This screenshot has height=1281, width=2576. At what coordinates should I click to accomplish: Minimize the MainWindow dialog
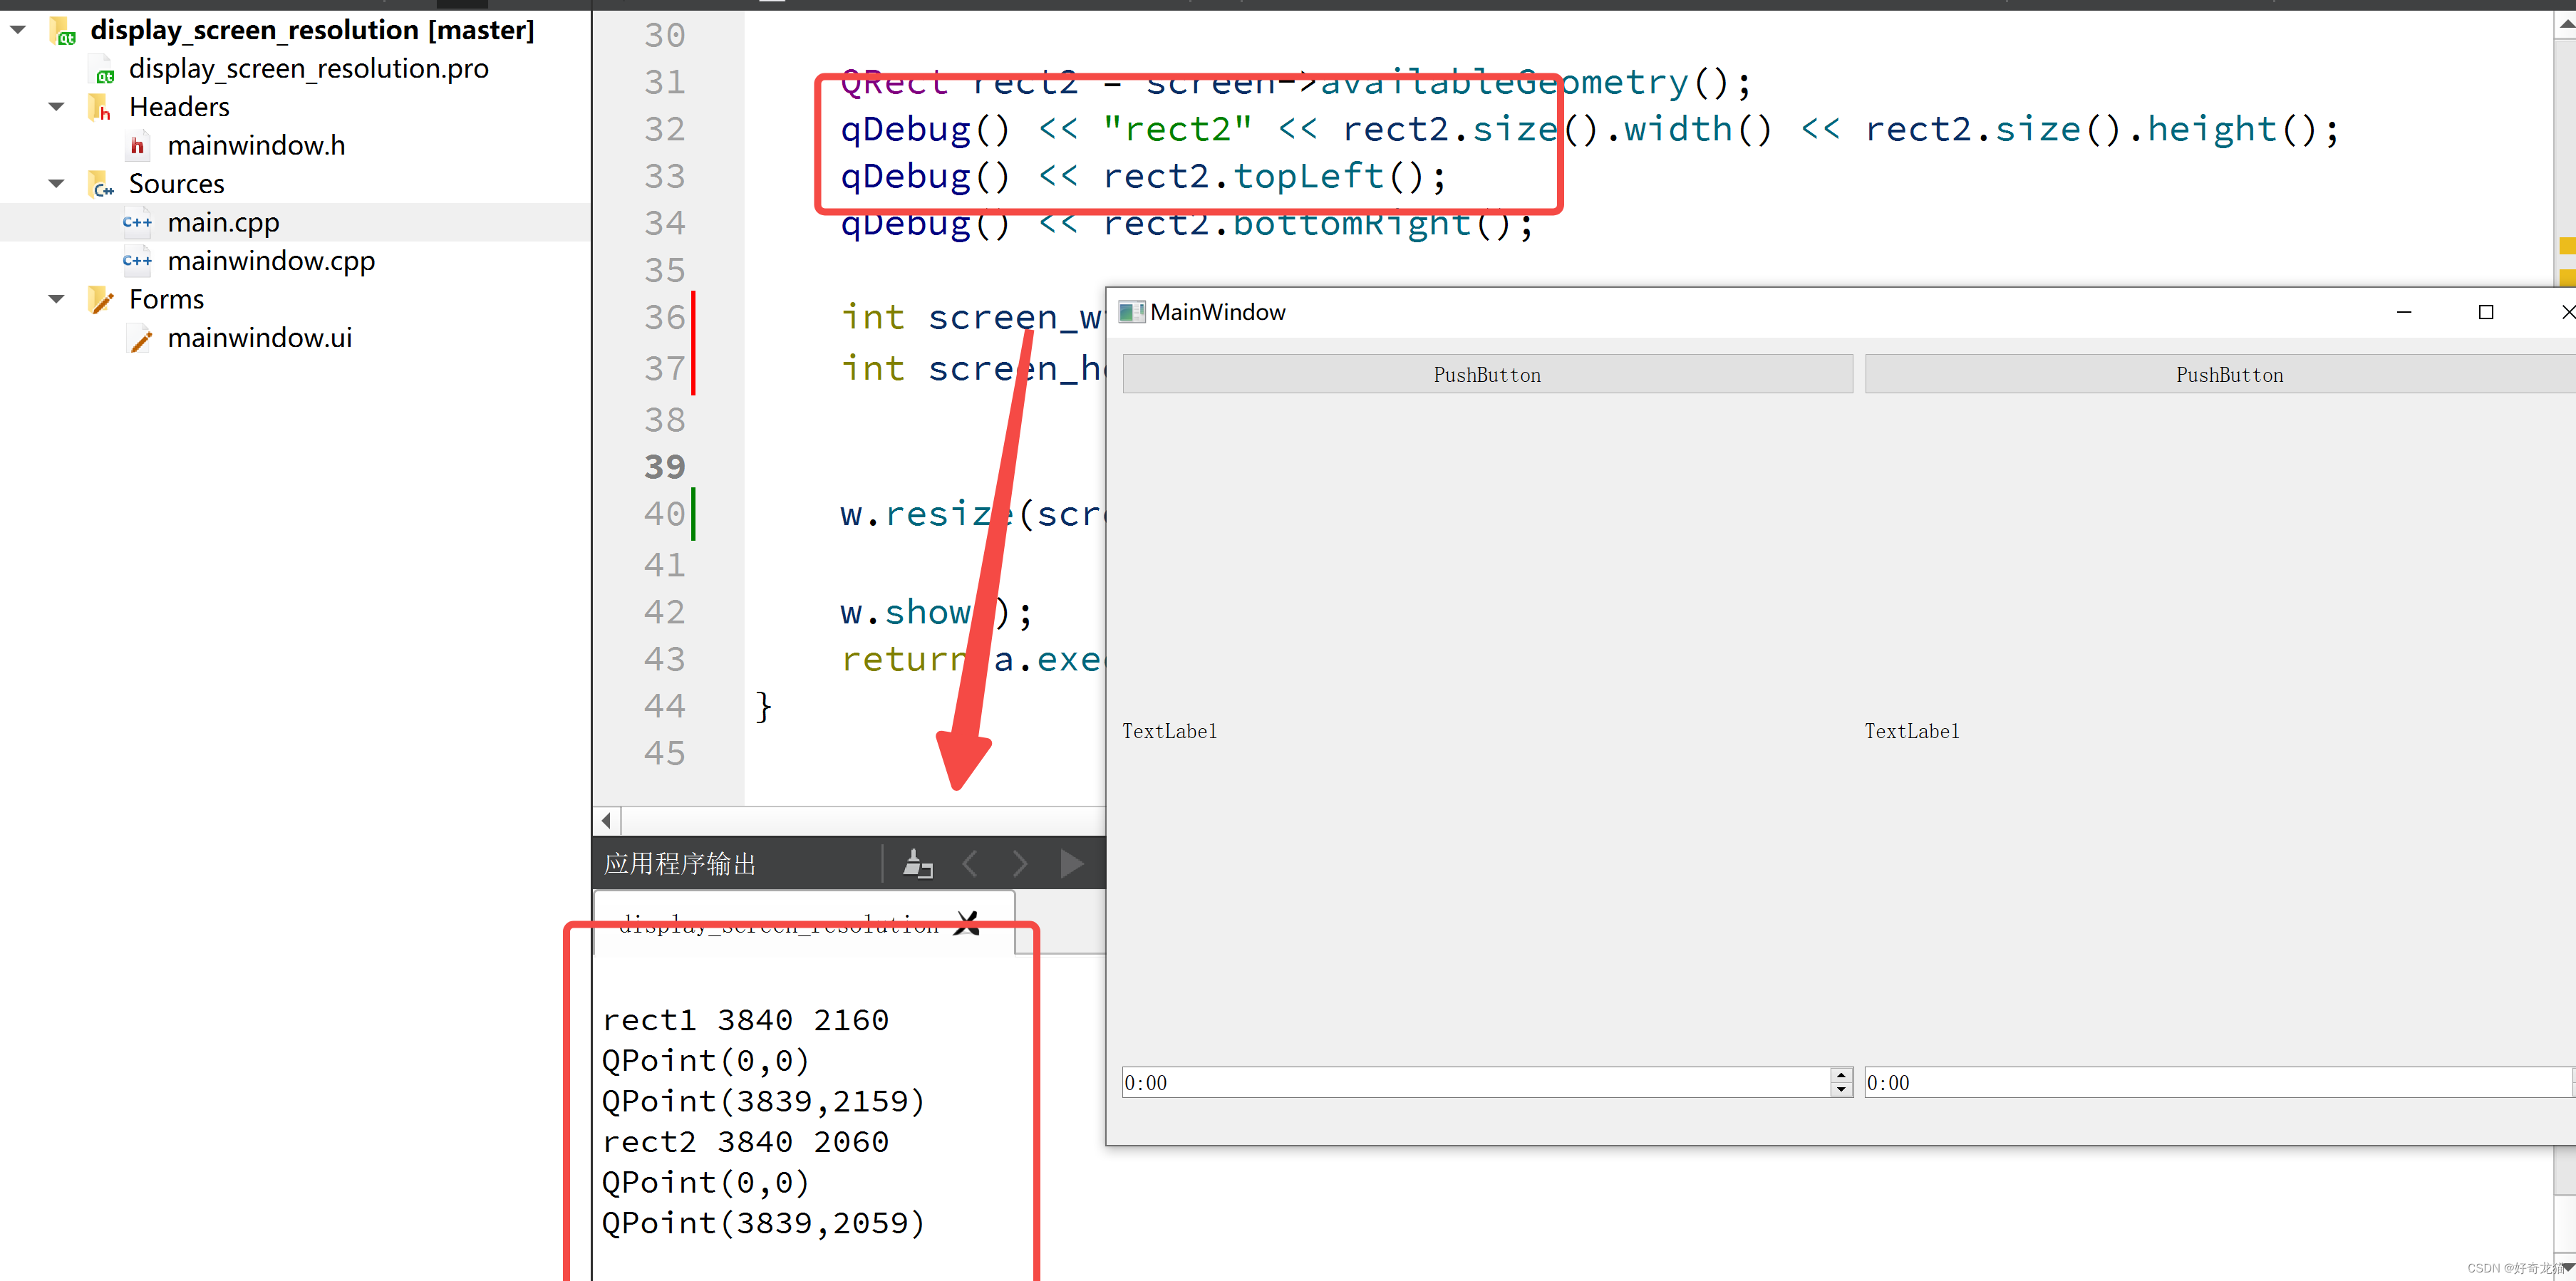coord(2404,312)
